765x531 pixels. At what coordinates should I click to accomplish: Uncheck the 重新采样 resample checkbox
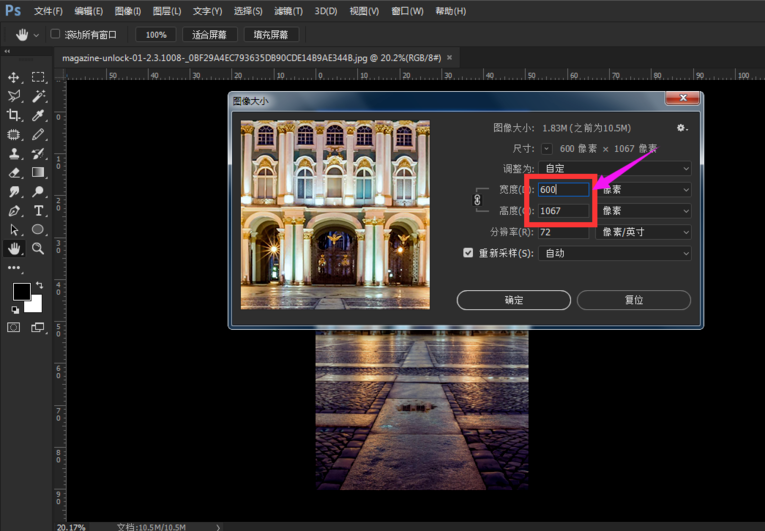tap(468, 253)
